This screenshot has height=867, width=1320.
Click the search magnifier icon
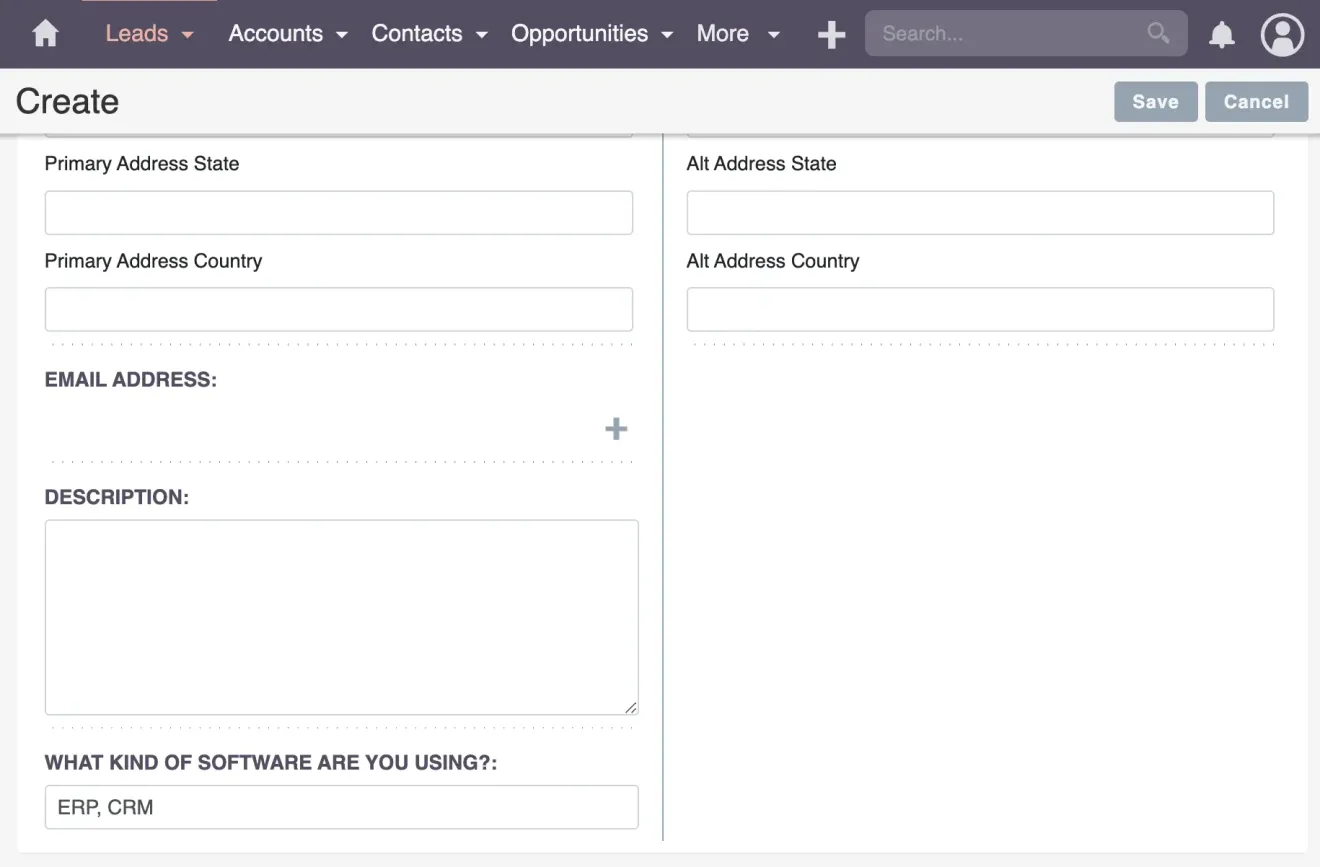(1157, 33)
